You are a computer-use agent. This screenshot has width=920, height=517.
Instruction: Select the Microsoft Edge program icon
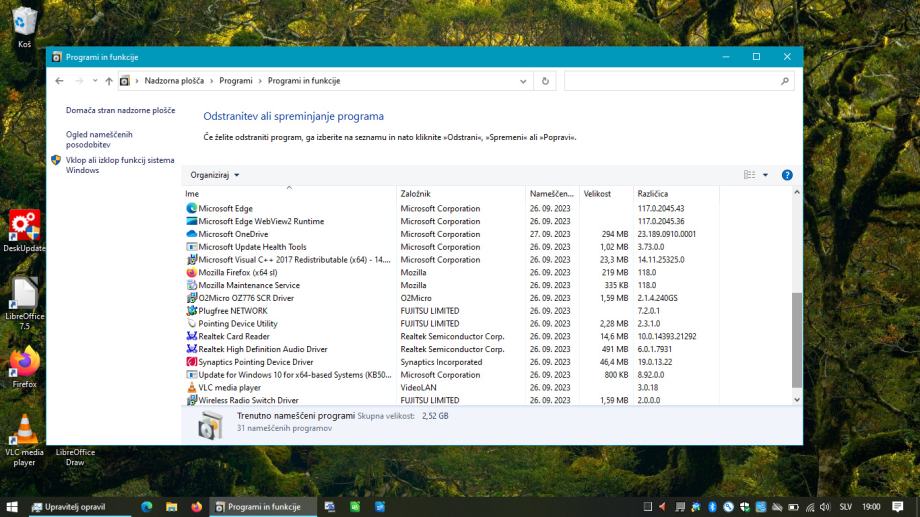(191, 208)
